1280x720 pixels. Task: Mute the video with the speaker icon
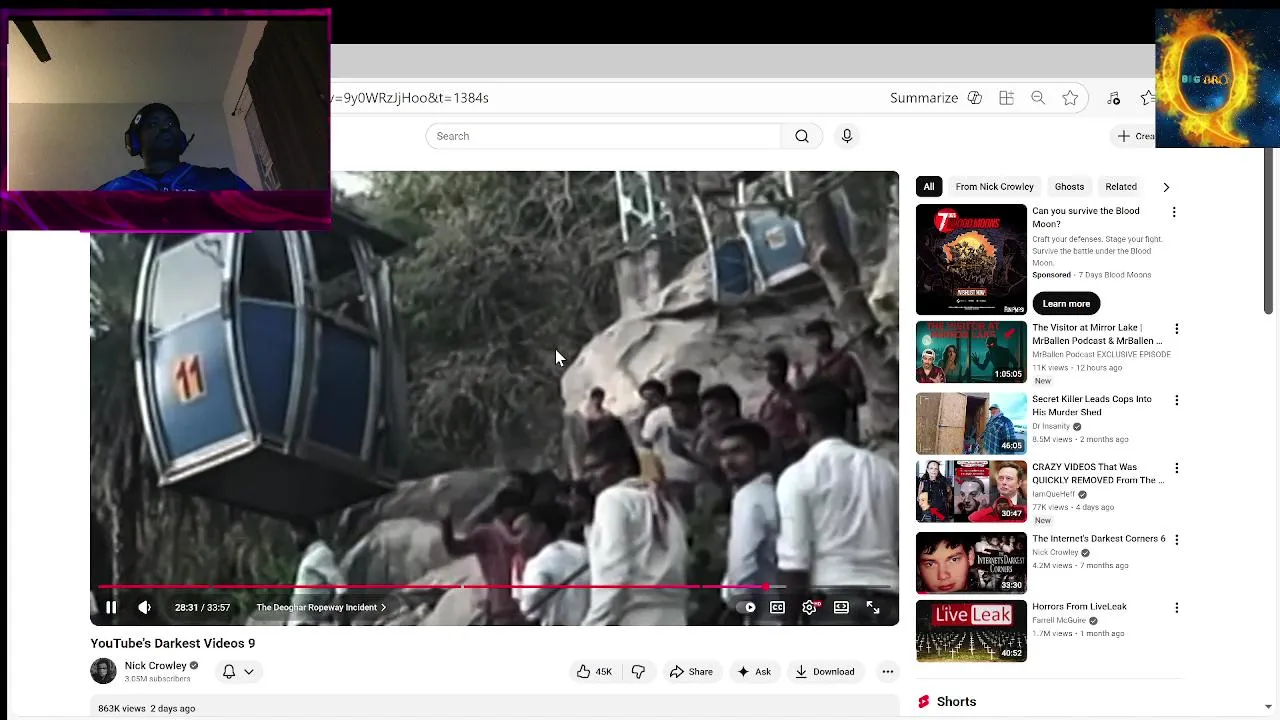tap(144, 607)
